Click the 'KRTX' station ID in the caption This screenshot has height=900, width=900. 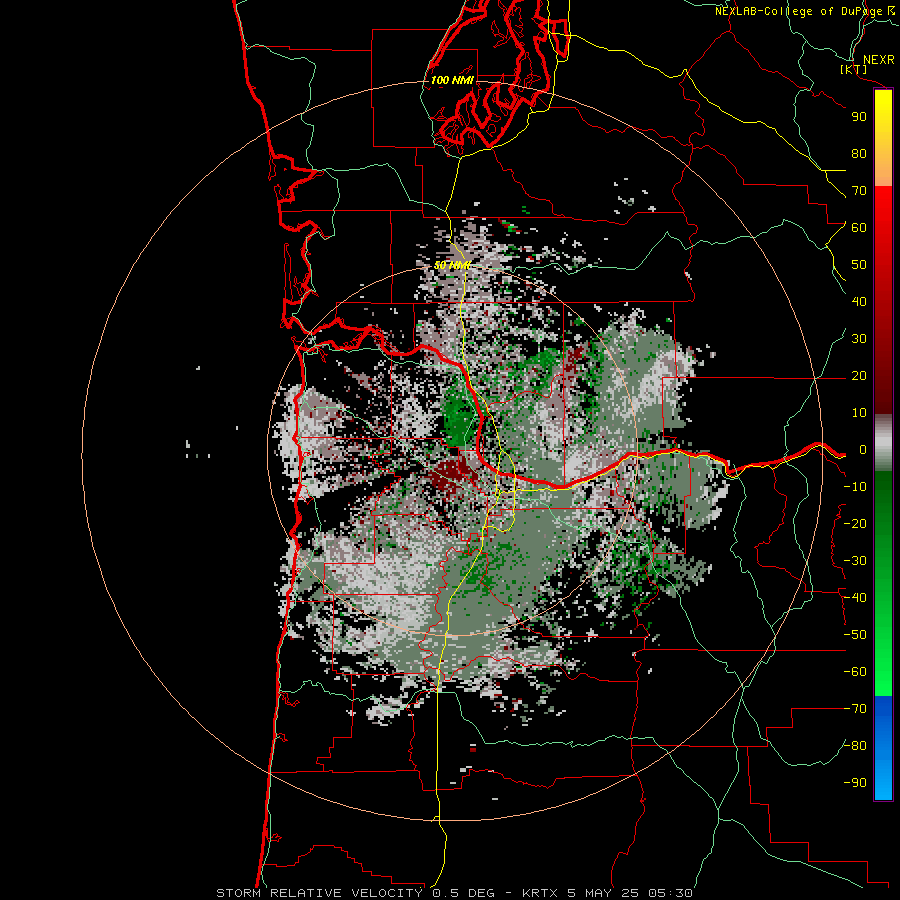click(540, 893)
